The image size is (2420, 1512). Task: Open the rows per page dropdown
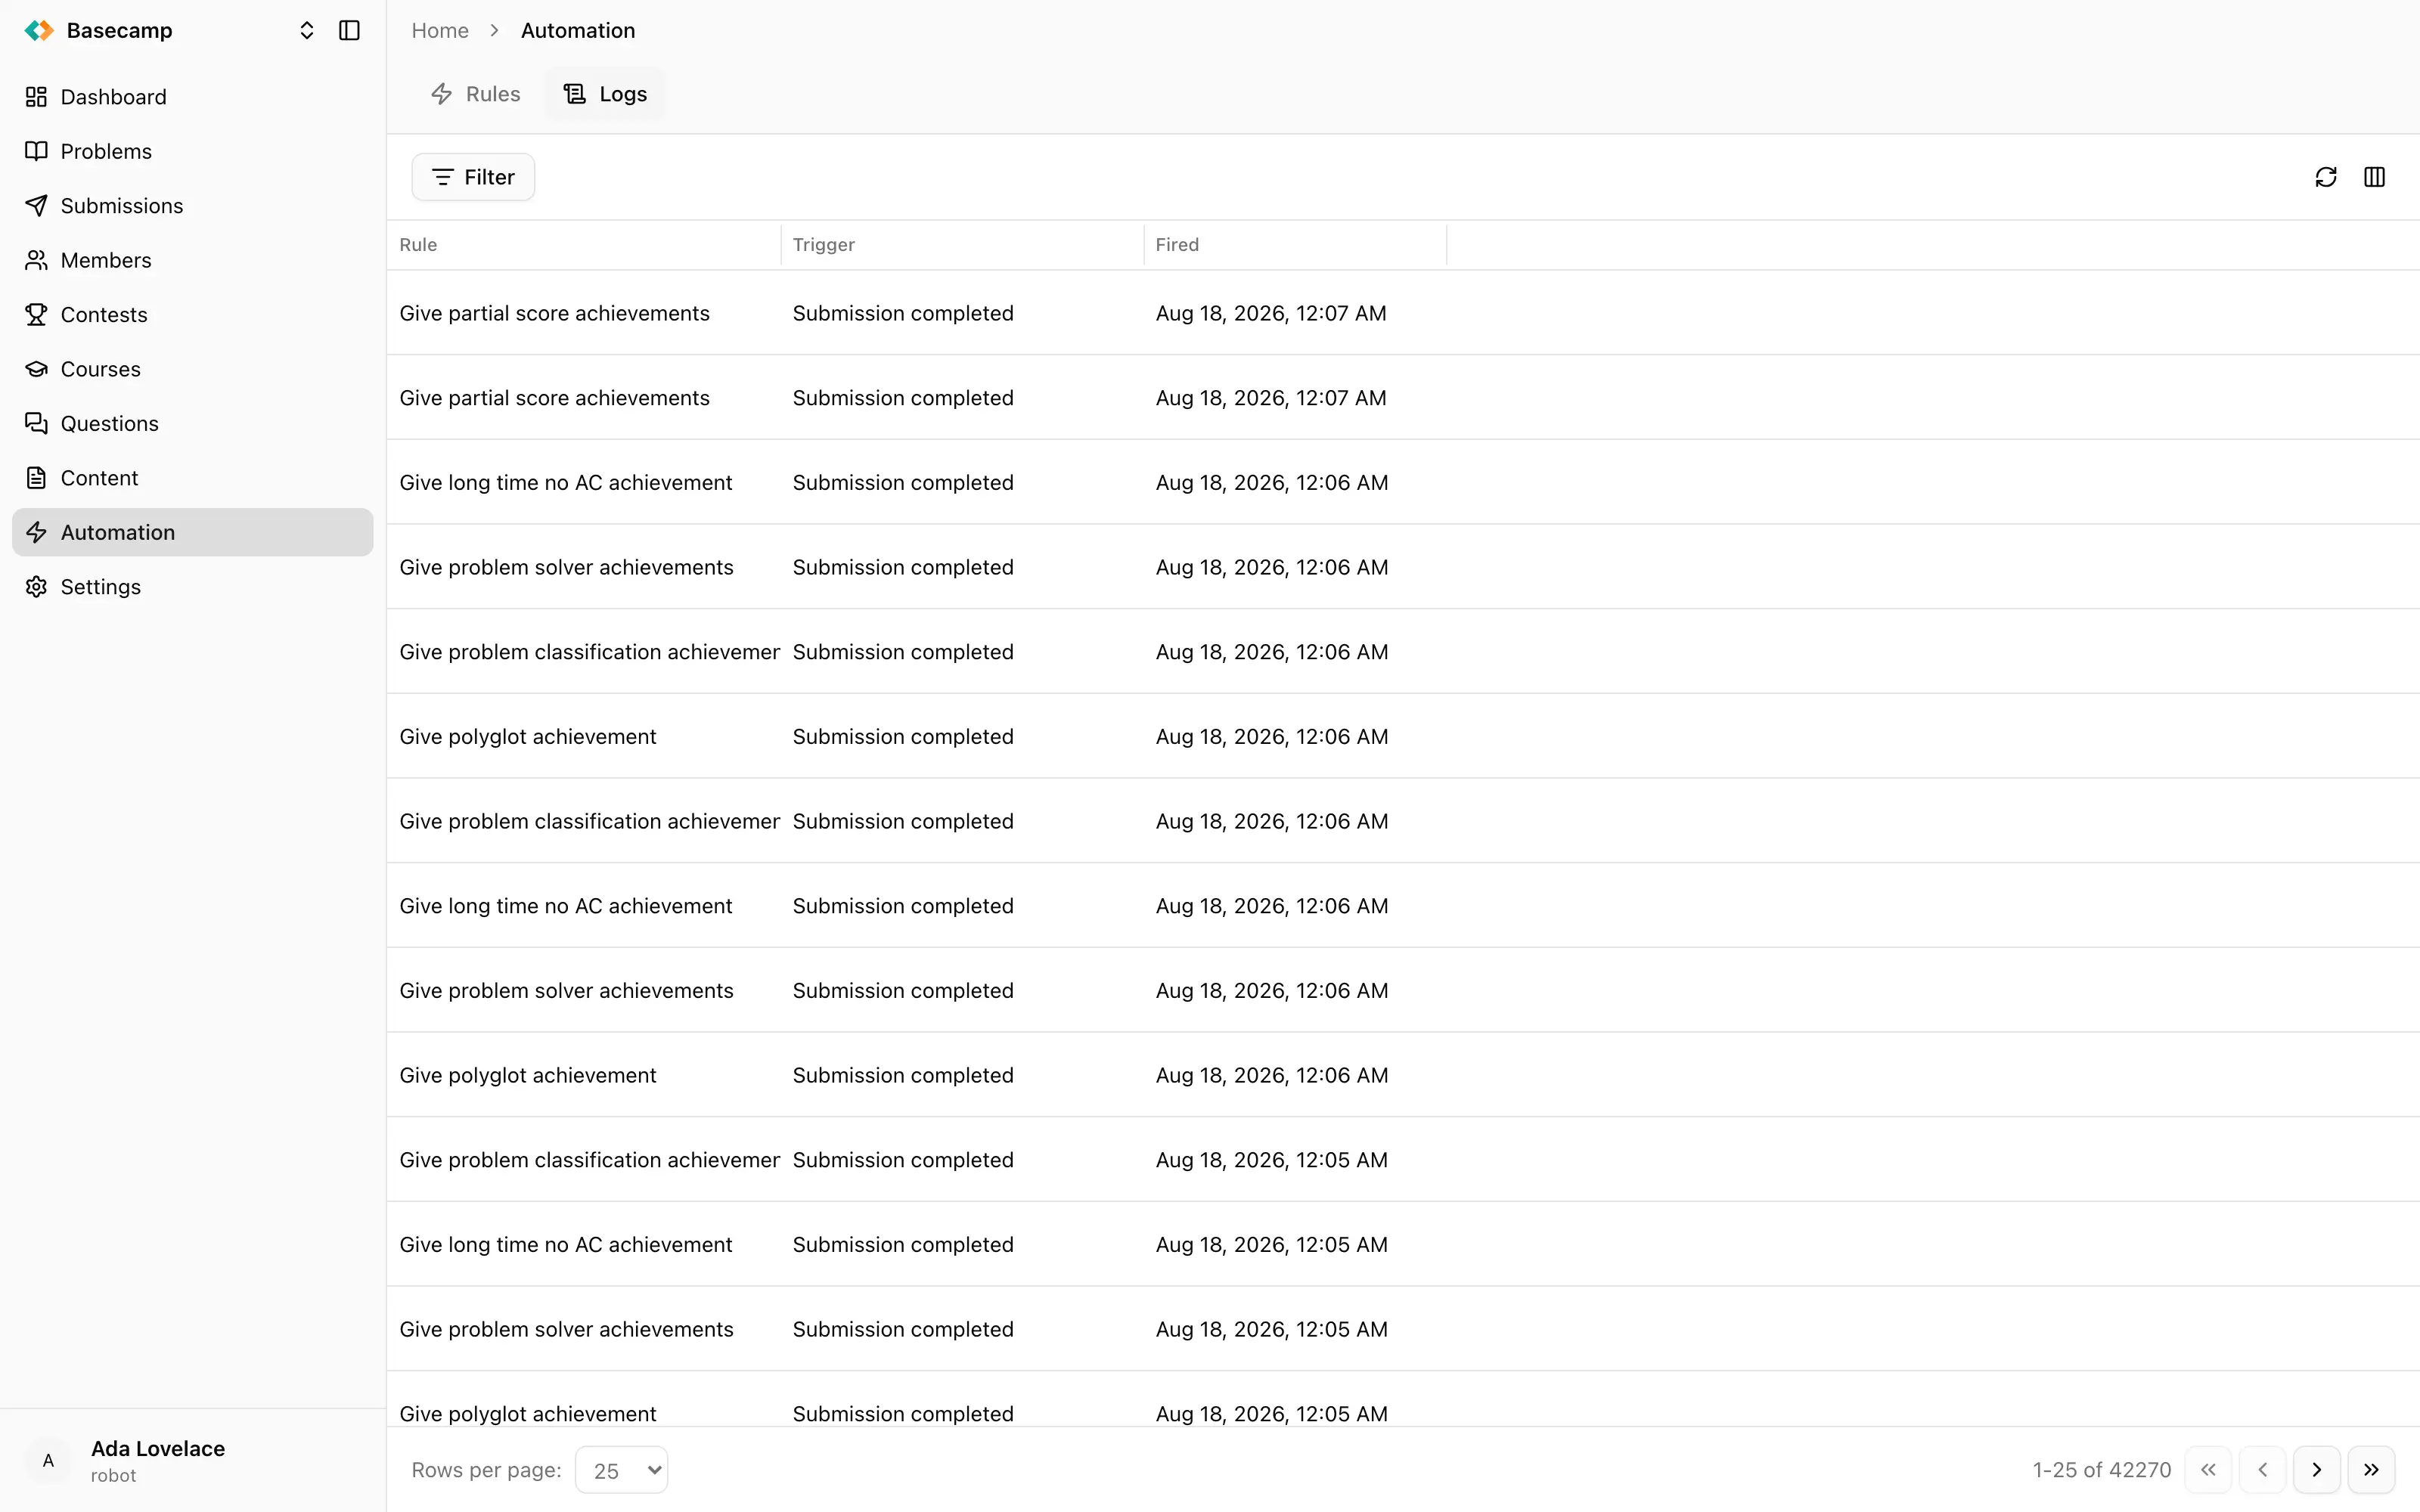coord(621,1470)
